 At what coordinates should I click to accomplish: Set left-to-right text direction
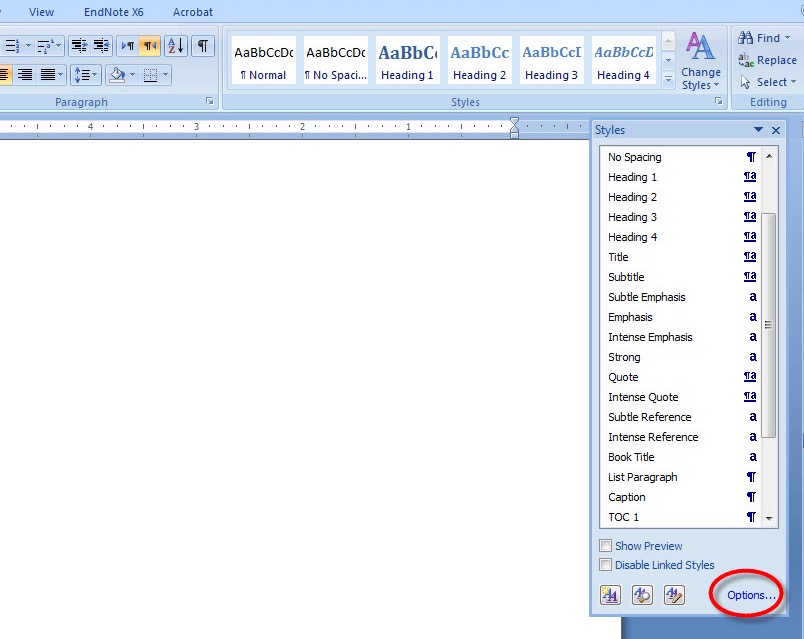(x=128, y=46)
